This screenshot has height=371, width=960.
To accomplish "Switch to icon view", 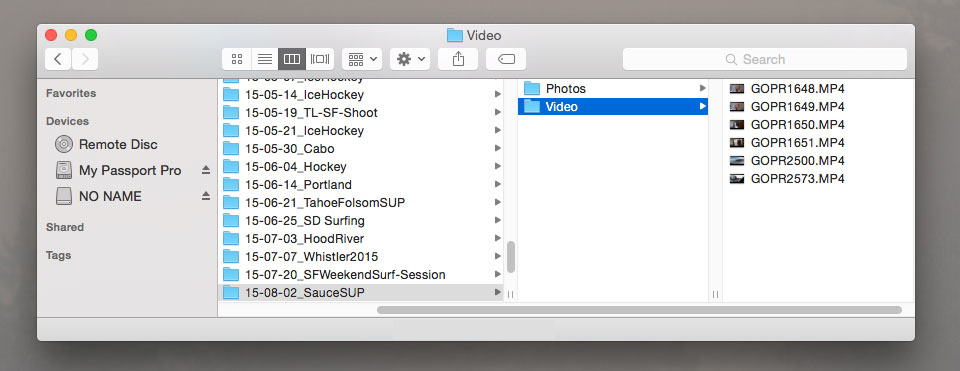I will click(237, 59).
